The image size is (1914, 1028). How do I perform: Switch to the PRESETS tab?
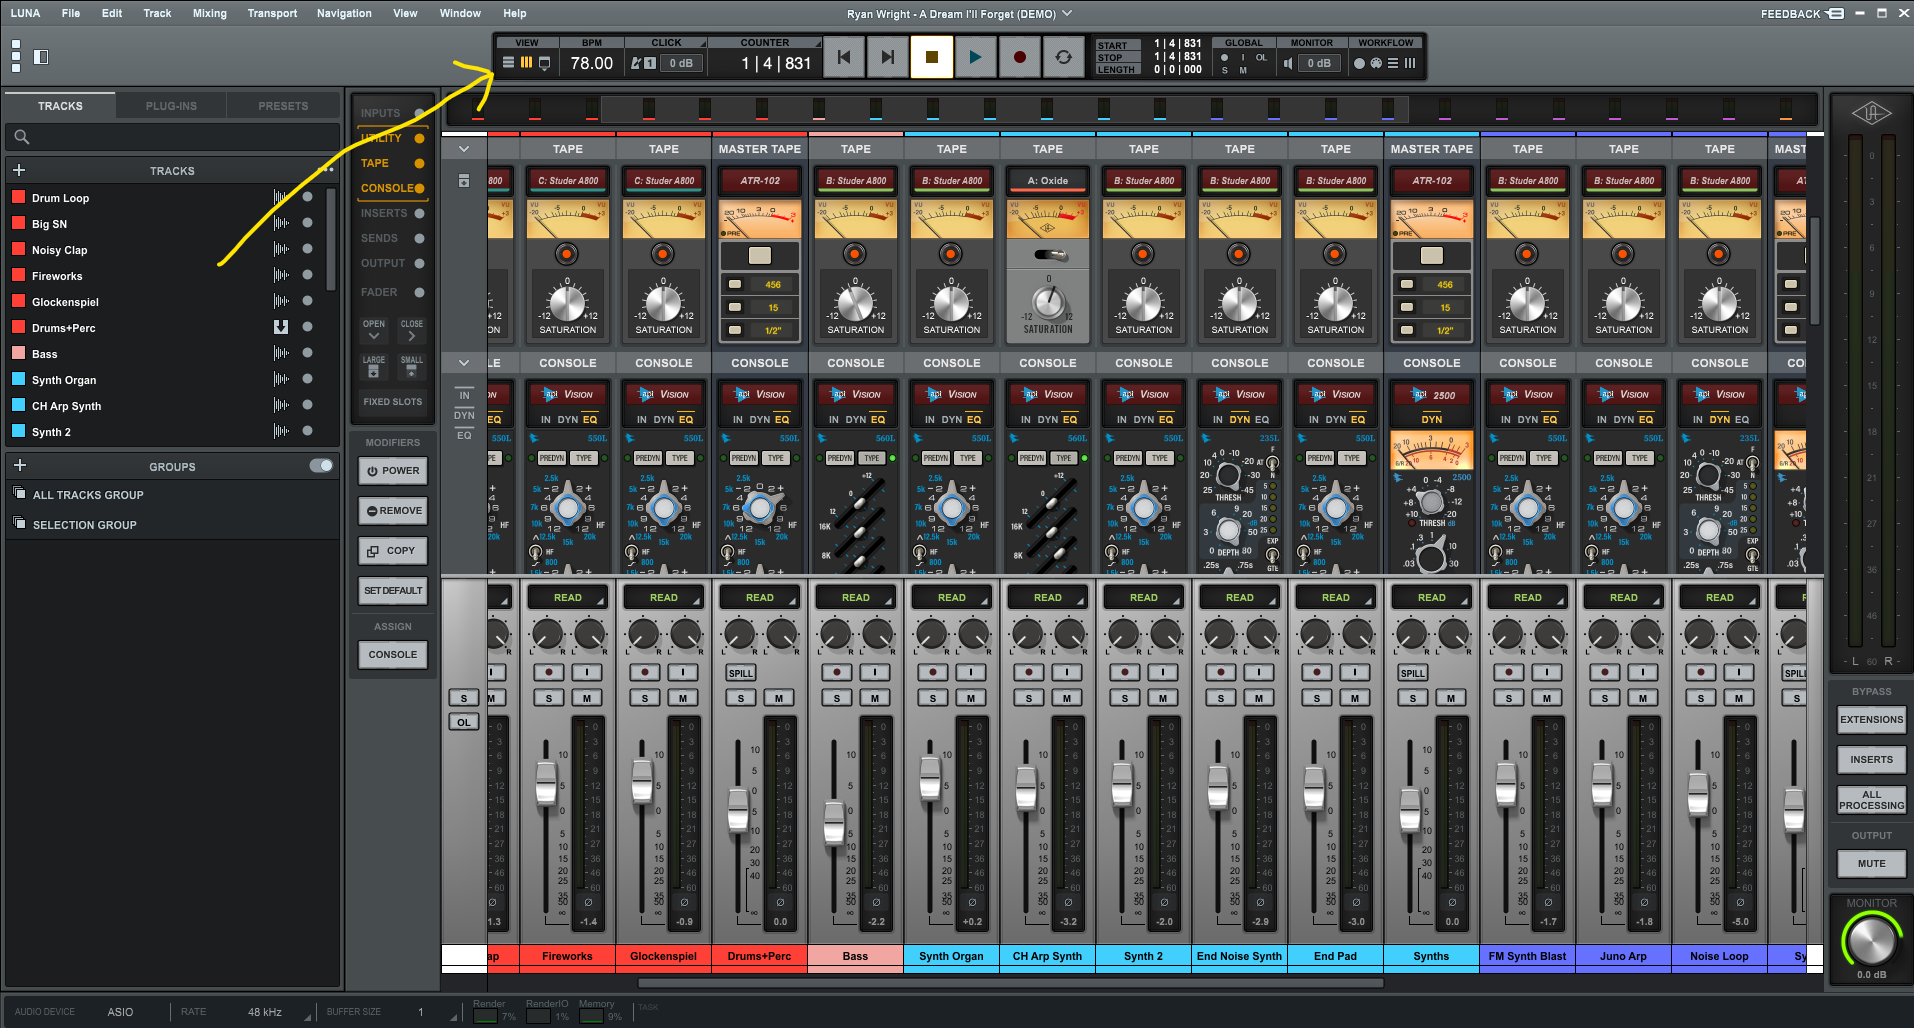283,106
